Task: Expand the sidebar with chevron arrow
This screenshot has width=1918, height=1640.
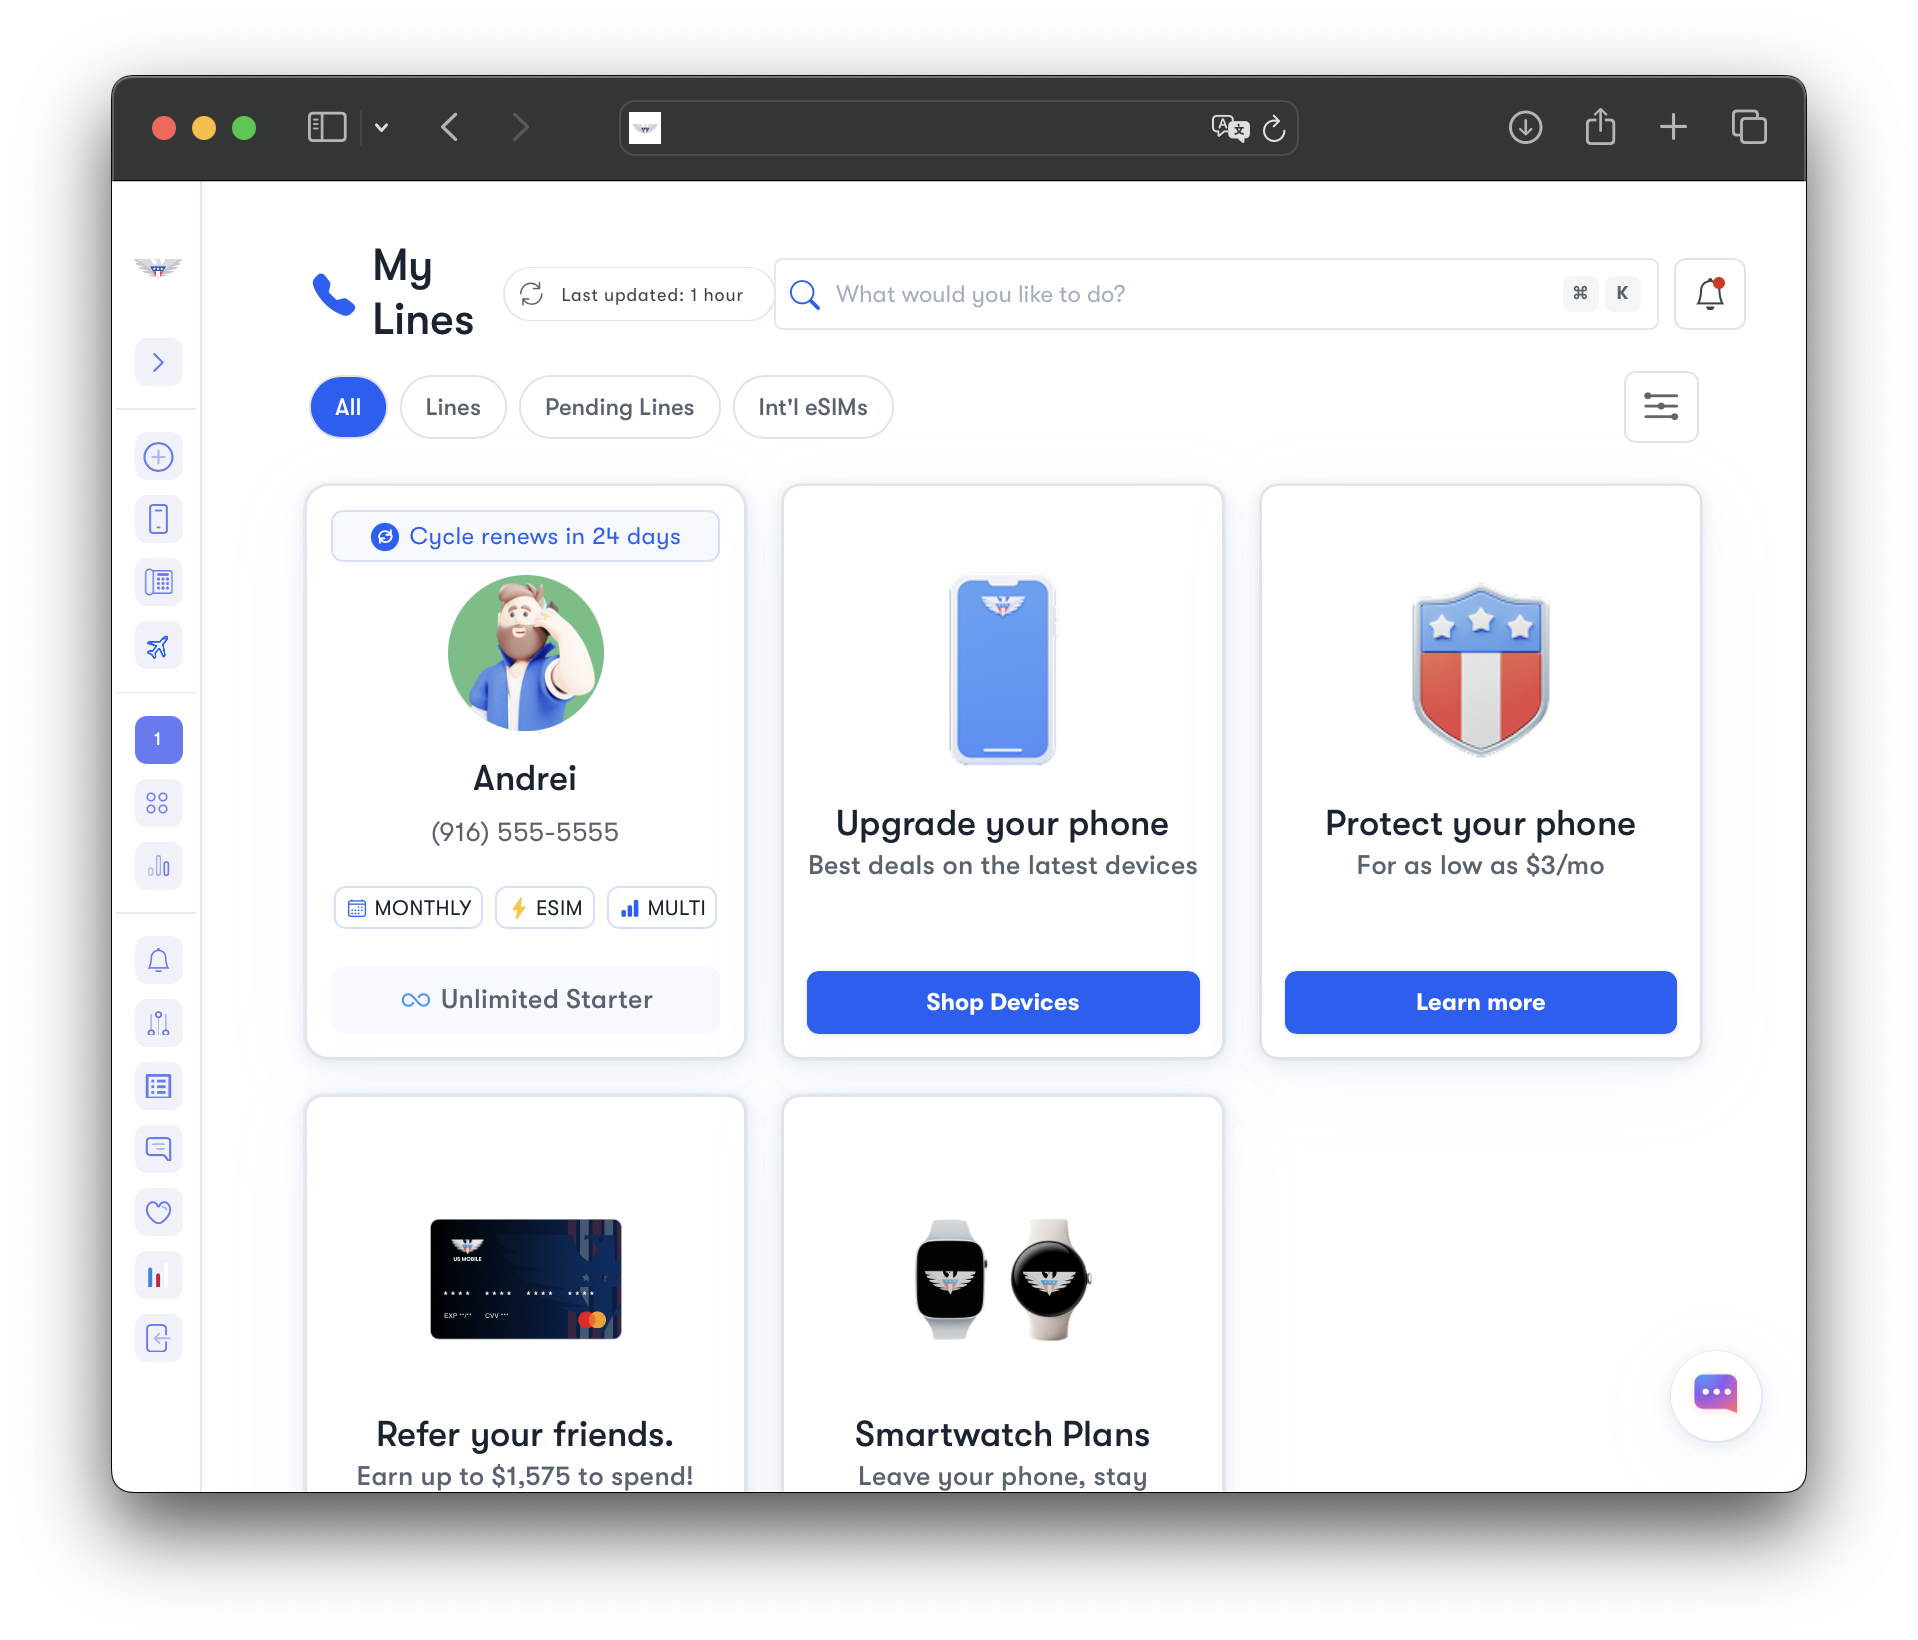Action: (158, 362)
